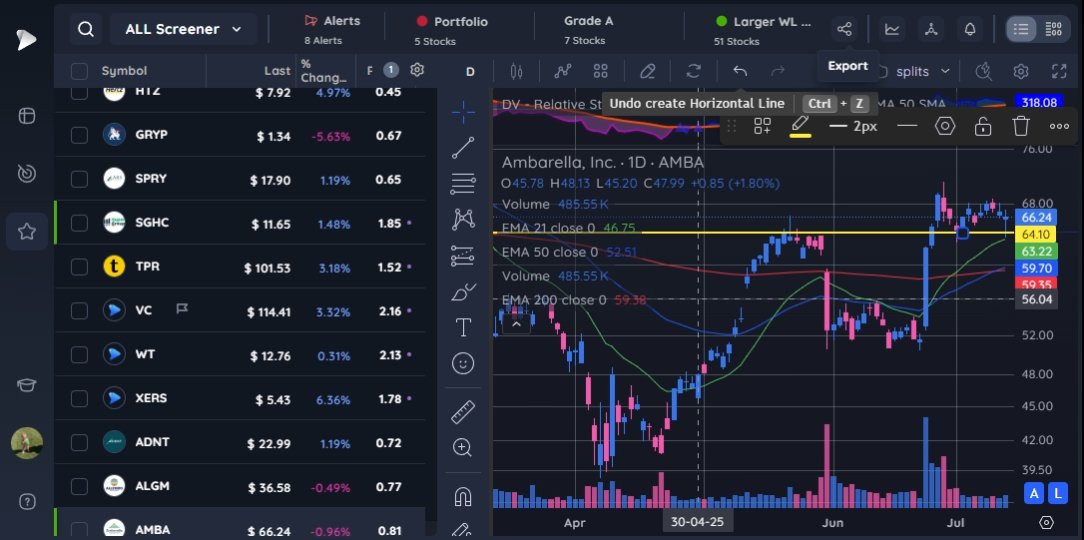Select the zoom in tool
This screenshot has width=1084, height=540.
click(x=462, y=448)
